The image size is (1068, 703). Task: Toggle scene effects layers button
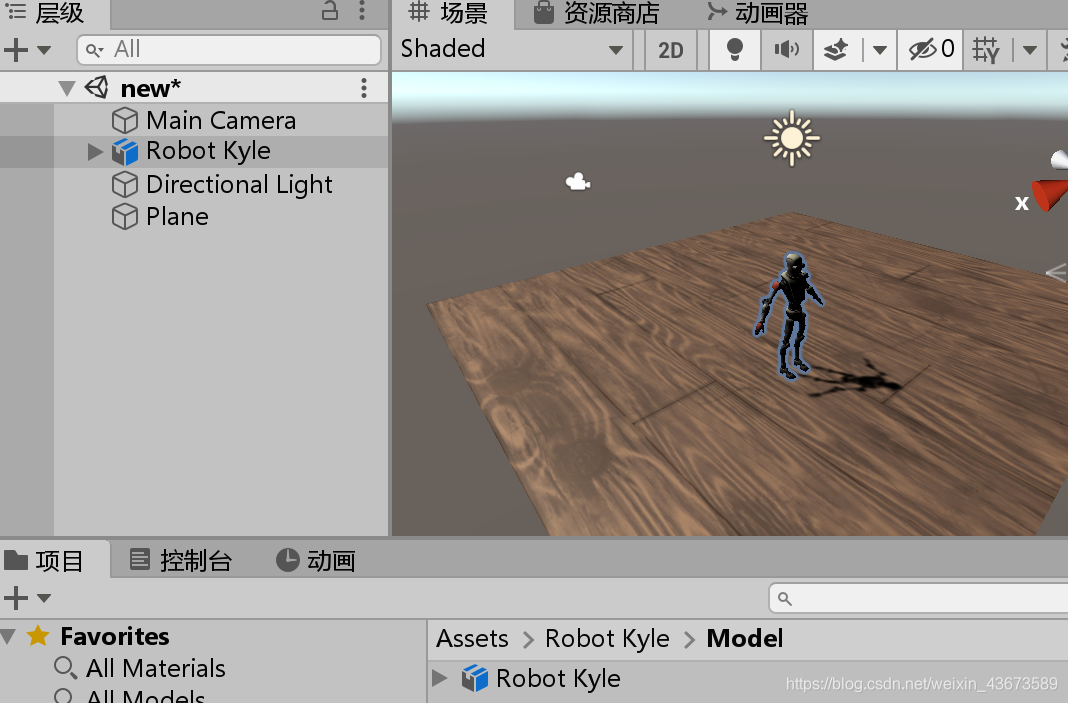(836, 50)
